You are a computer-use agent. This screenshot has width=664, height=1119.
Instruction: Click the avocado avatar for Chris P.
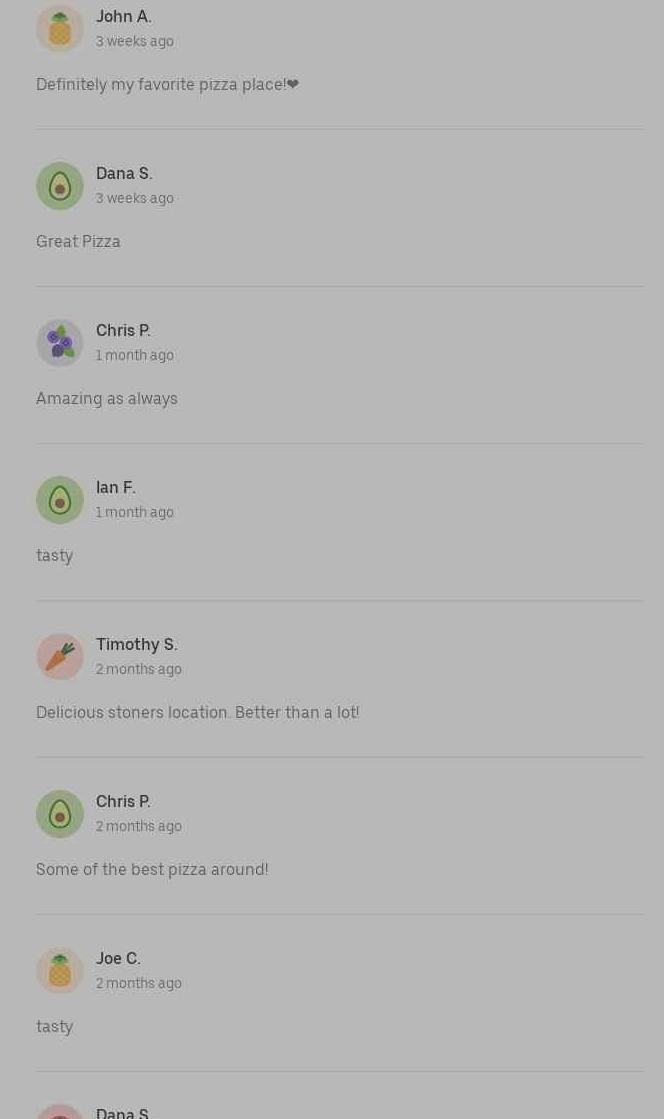60,814
